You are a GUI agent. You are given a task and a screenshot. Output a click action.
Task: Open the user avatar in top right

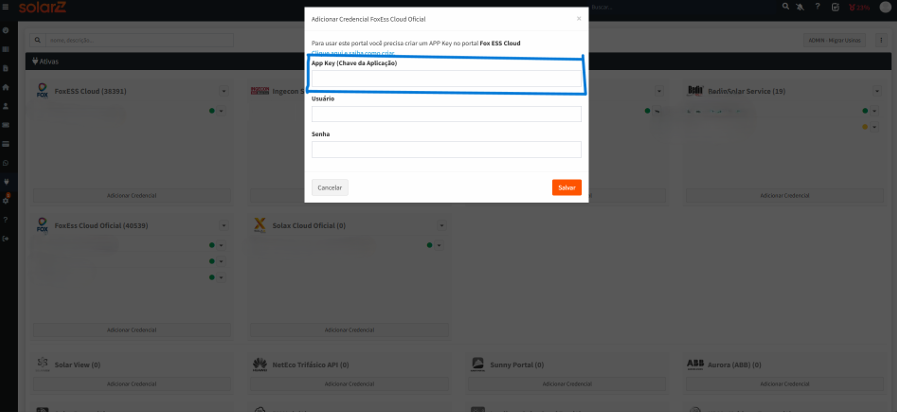tap(886, 7)
